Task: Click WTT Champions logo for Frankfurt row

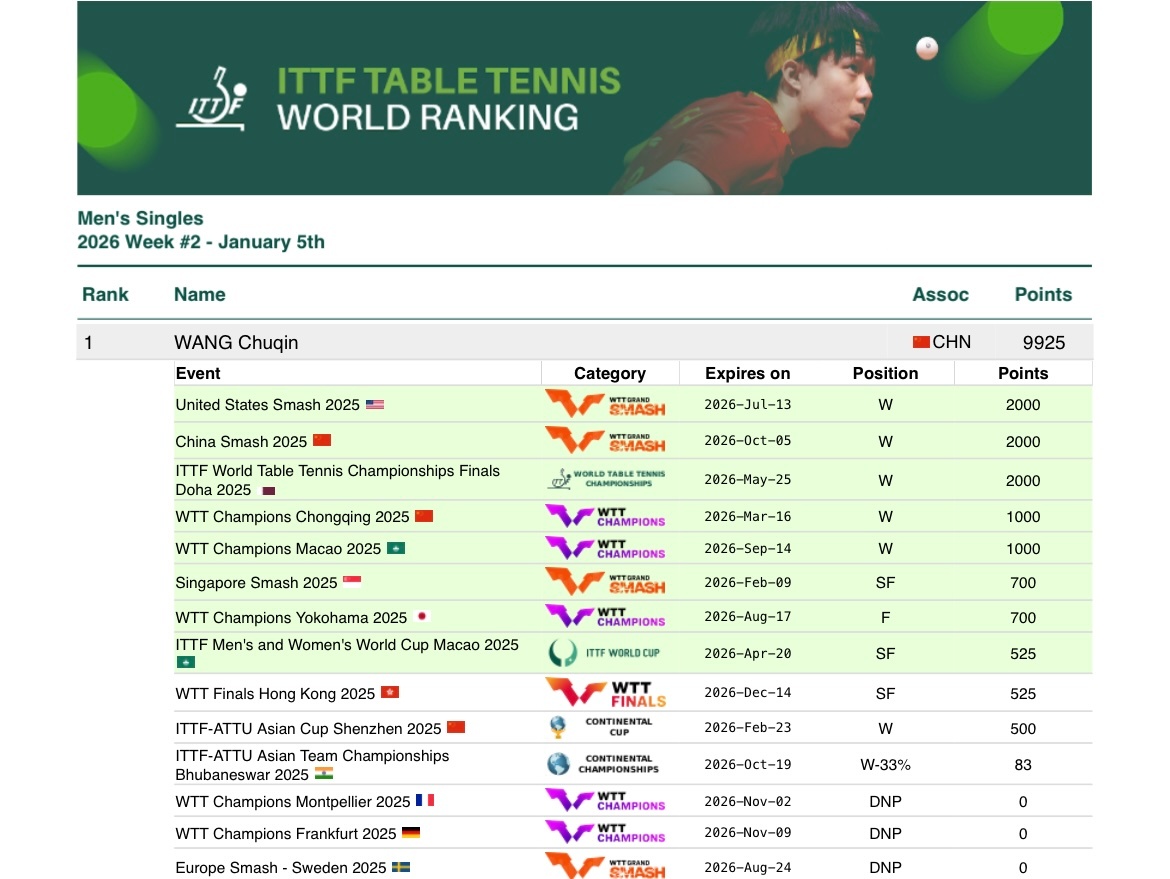Action: tap(605, 832)
